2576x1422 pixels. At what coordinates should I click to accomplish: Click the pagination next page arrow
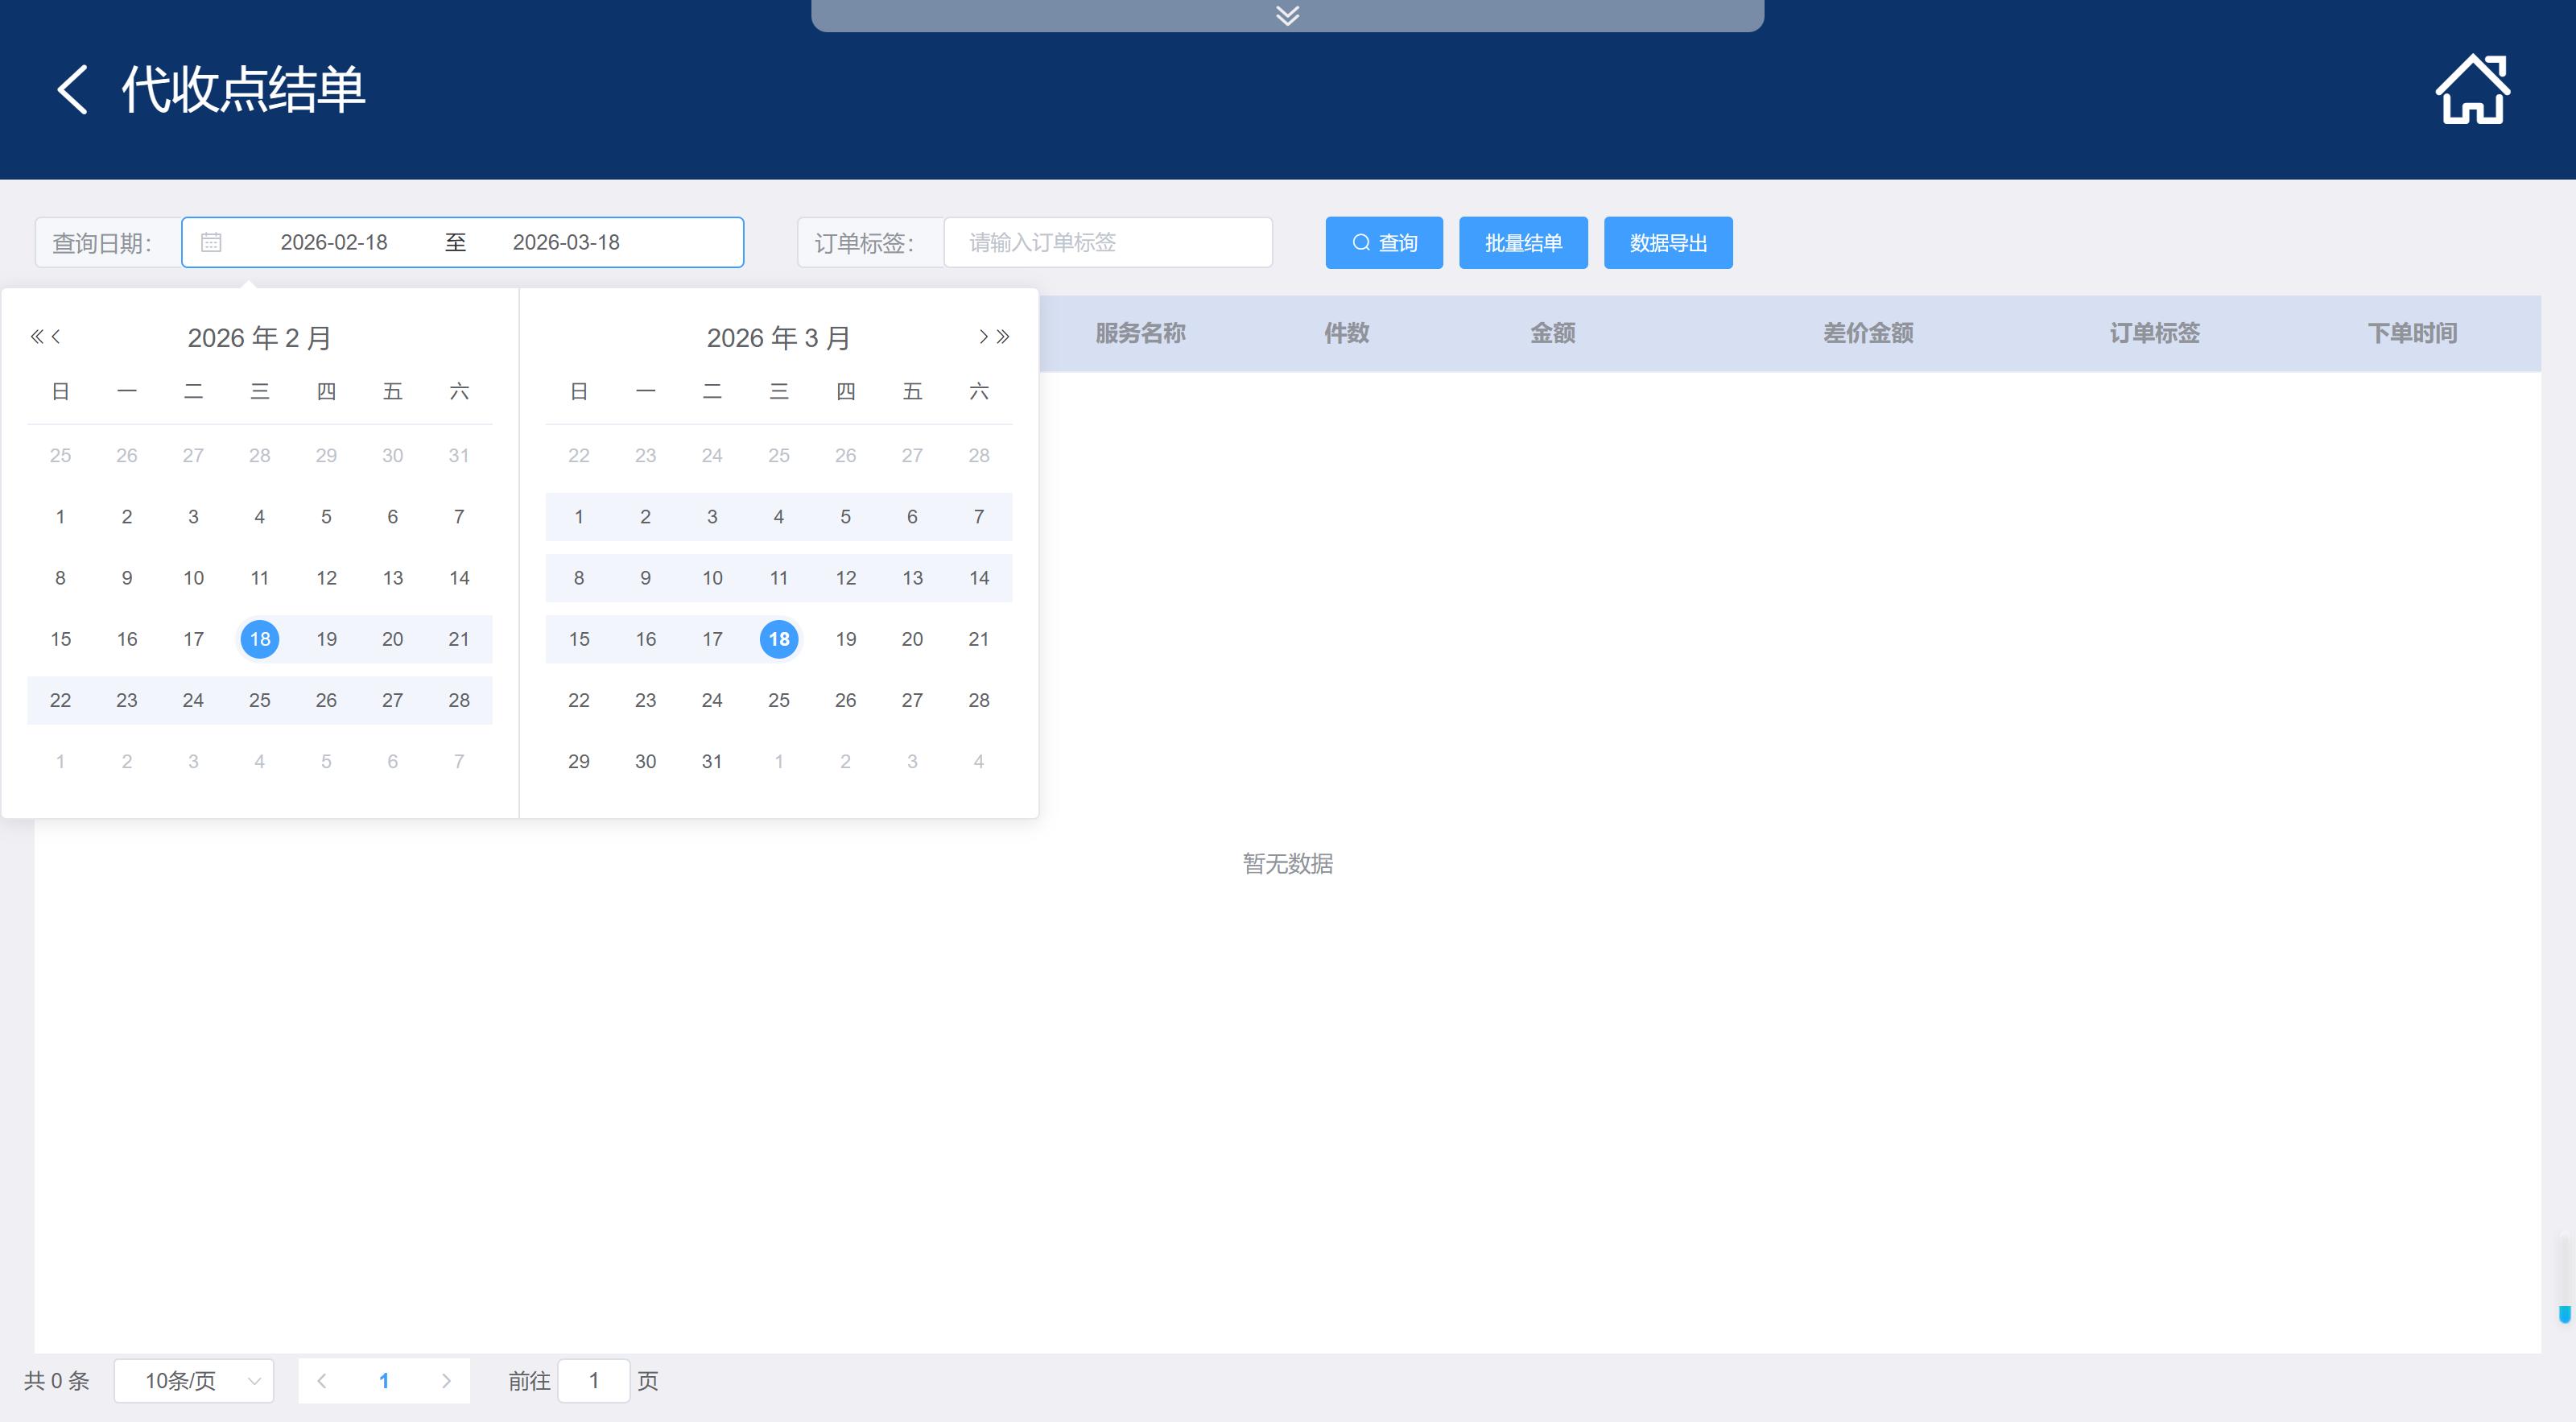click(446, 1381)
